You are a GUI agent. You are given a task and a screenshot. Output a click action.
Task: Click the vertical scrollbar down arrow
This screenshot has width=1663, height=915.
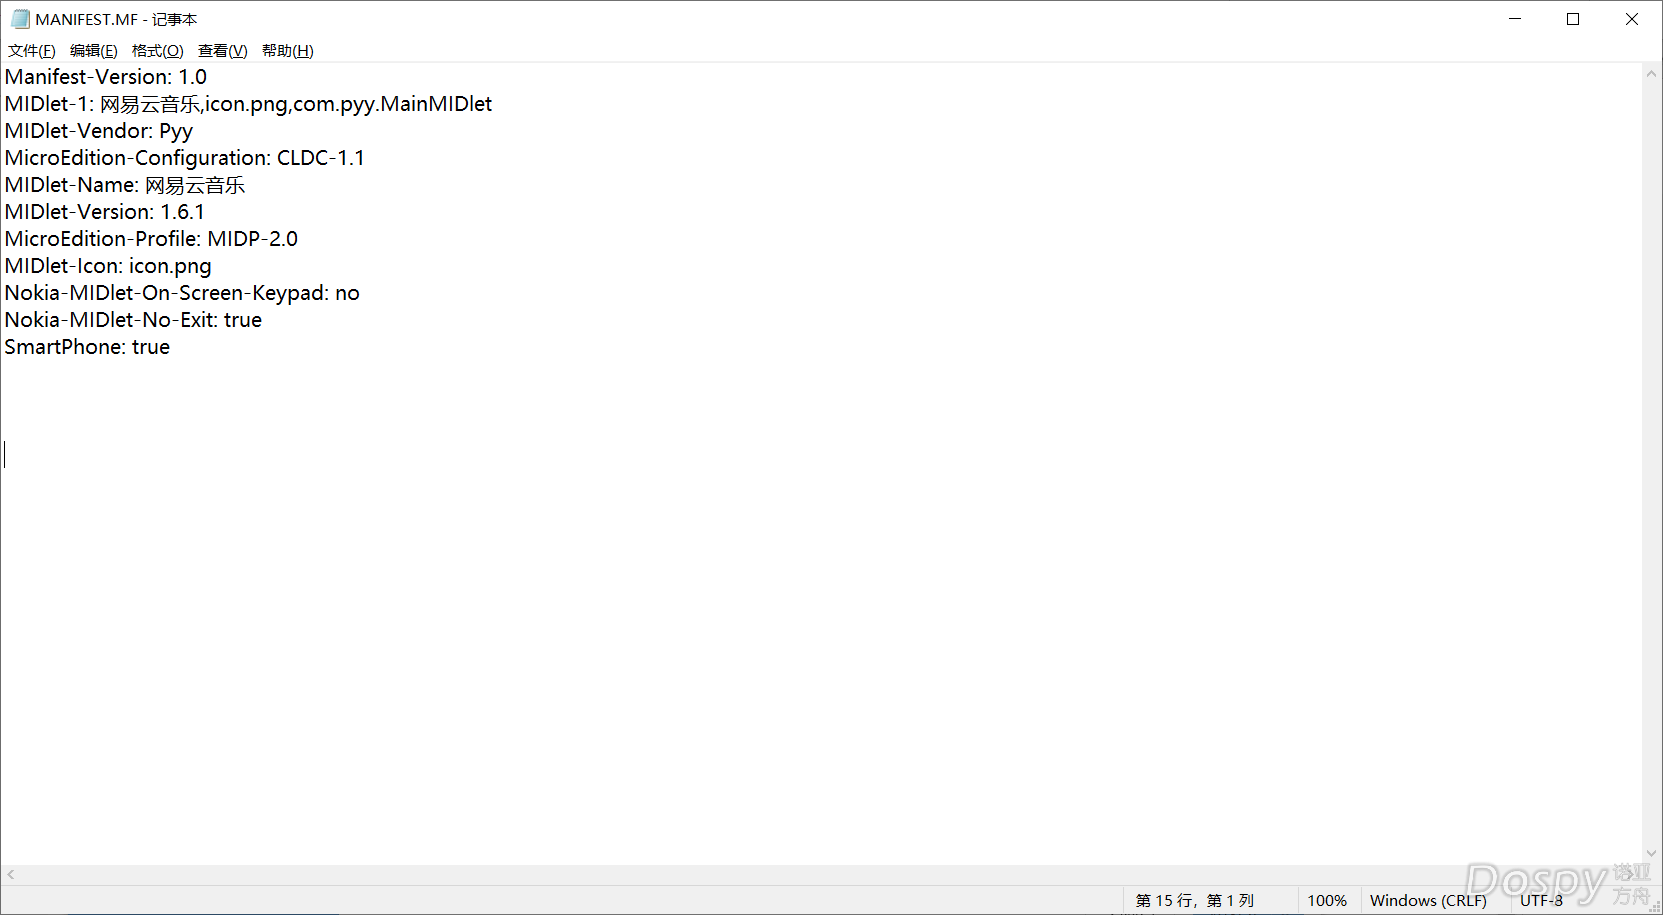1652,854
